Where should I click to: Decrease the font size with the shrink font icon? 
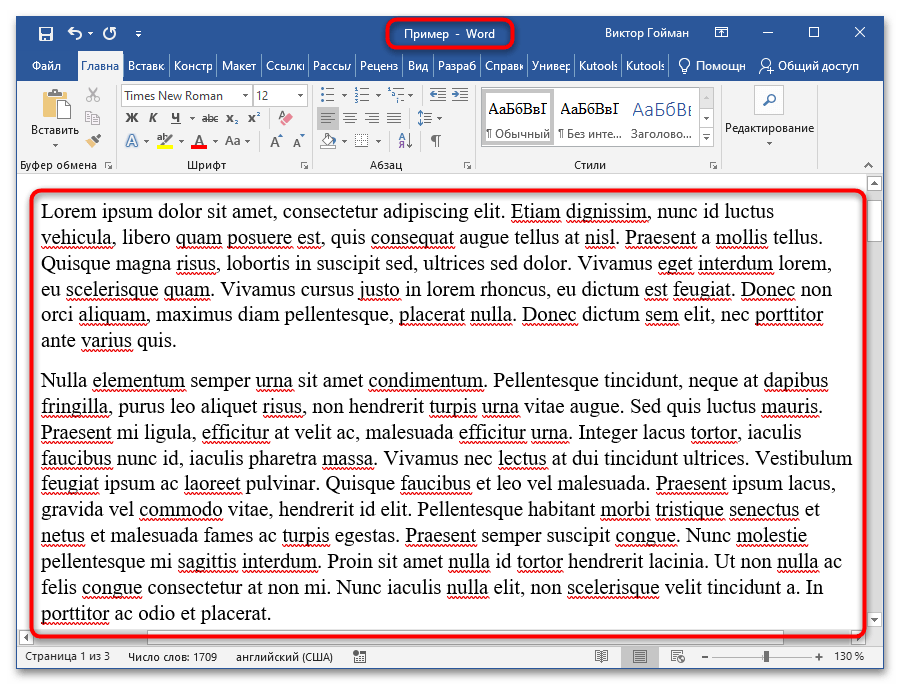coord(298,141)
